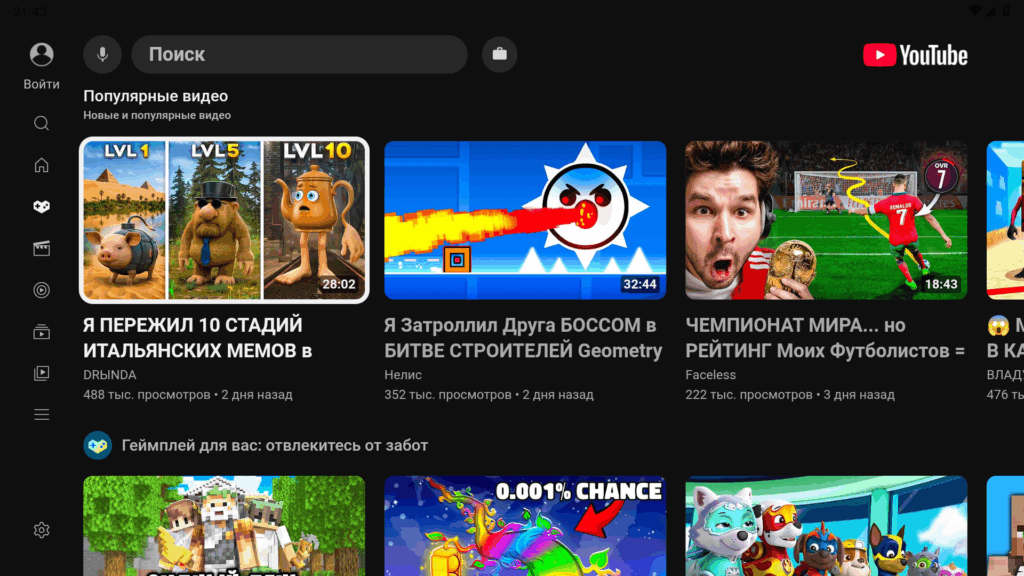Click the 32:44 duration badge
Viewport: 1024px width, 576px height.
(639, 284)
